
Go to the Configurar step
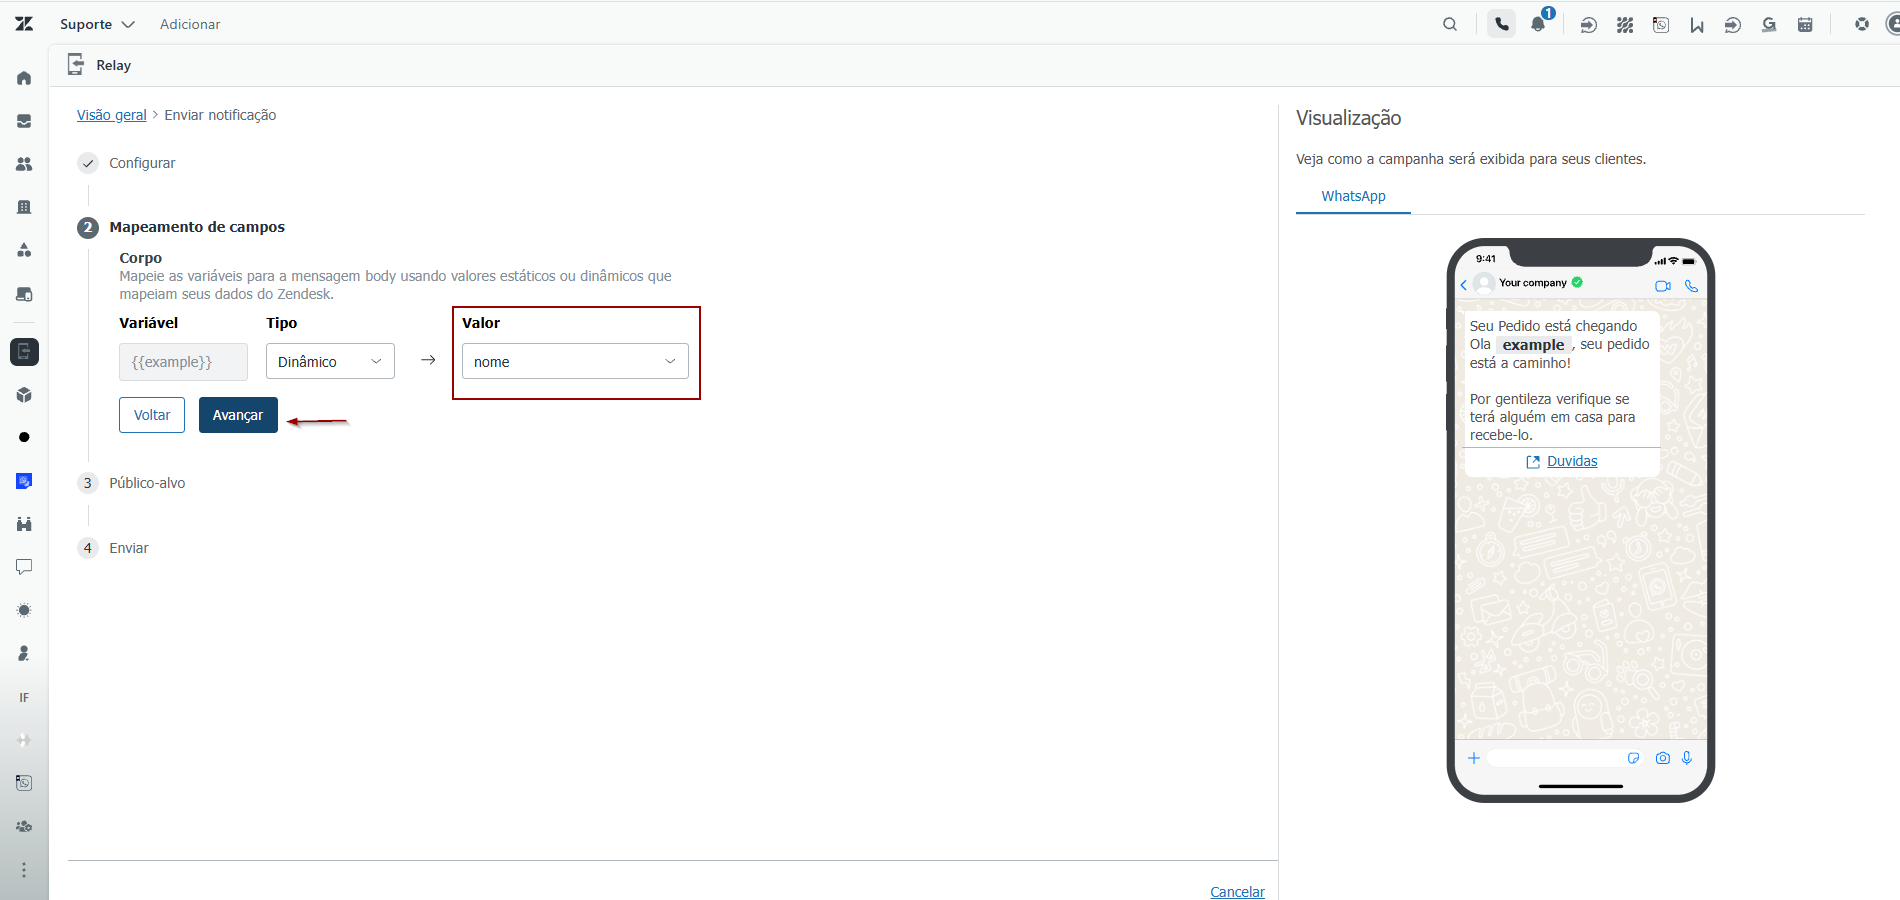(x=142, y=163)
